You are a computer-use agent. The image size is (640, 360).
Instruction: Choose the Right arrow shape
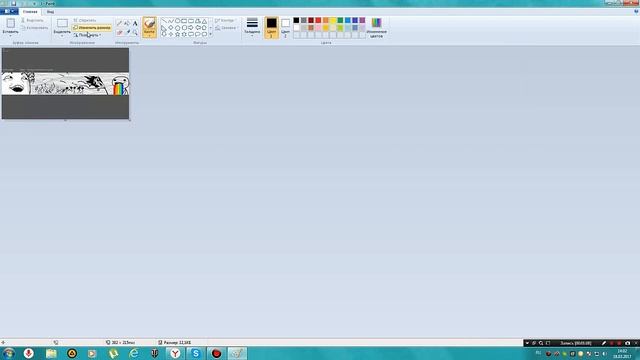[x=191, y=28]
